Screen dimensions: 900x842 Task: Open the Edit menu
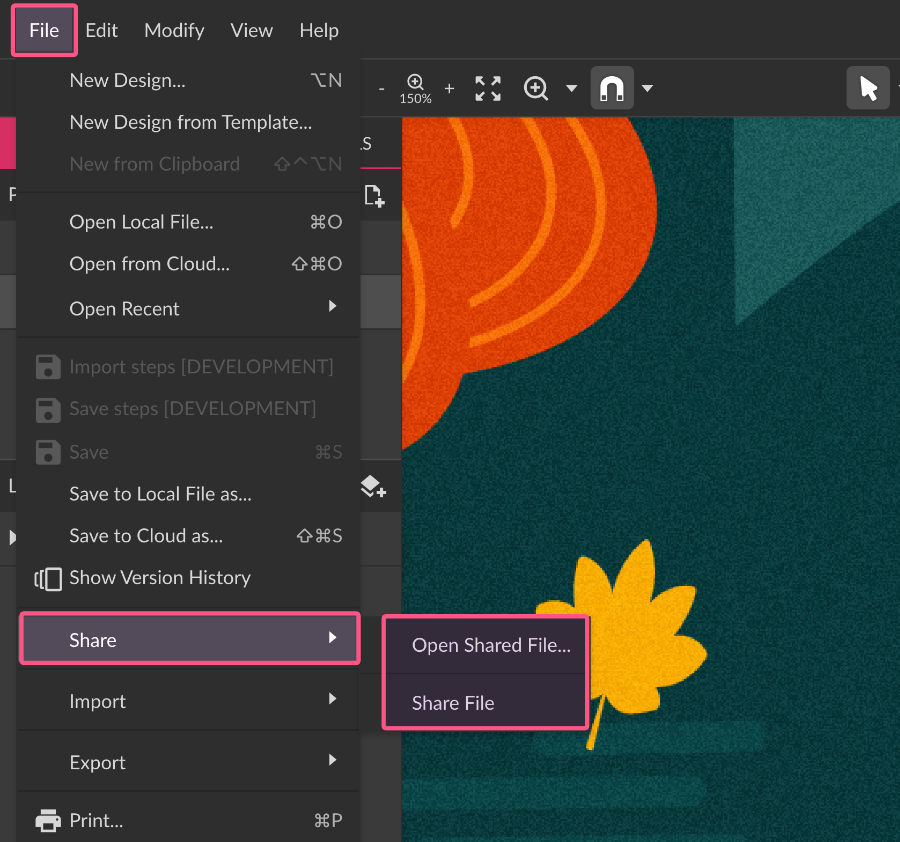click(102, 30)
